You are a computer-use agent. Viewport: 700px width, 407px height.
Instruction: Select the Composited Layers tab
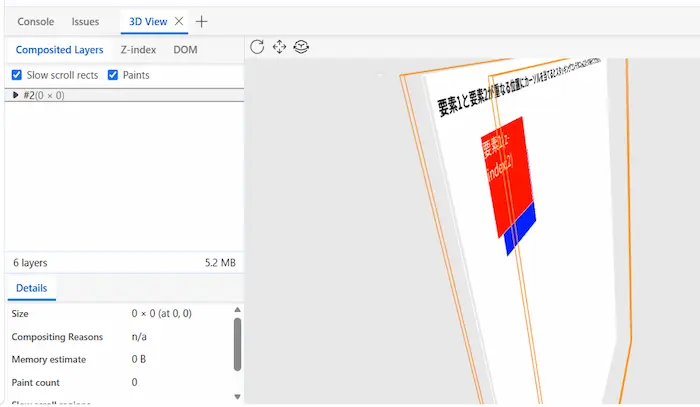[x=59, y=50]
